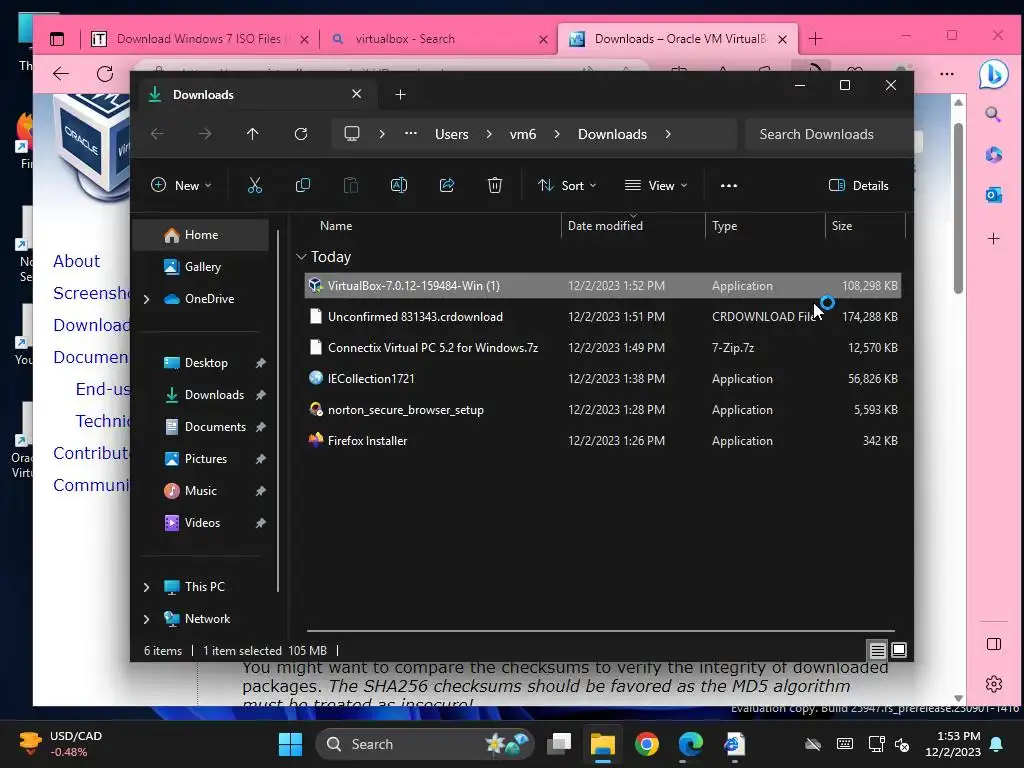This screenshot has height=768, width=1024.
Task: Open the See more three-dots toolbar menu
Action: (x=729, y=185)
